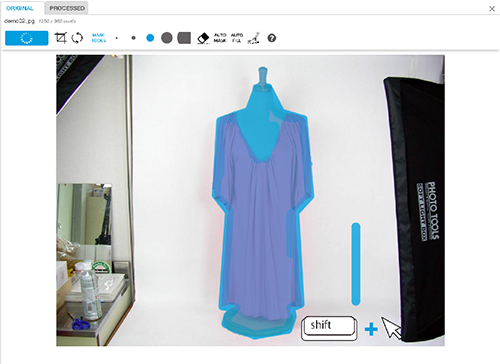Image resolution: width=500 pixels, height=364 pixels.
Task: Switch to the Original tab
Action: 20,8
